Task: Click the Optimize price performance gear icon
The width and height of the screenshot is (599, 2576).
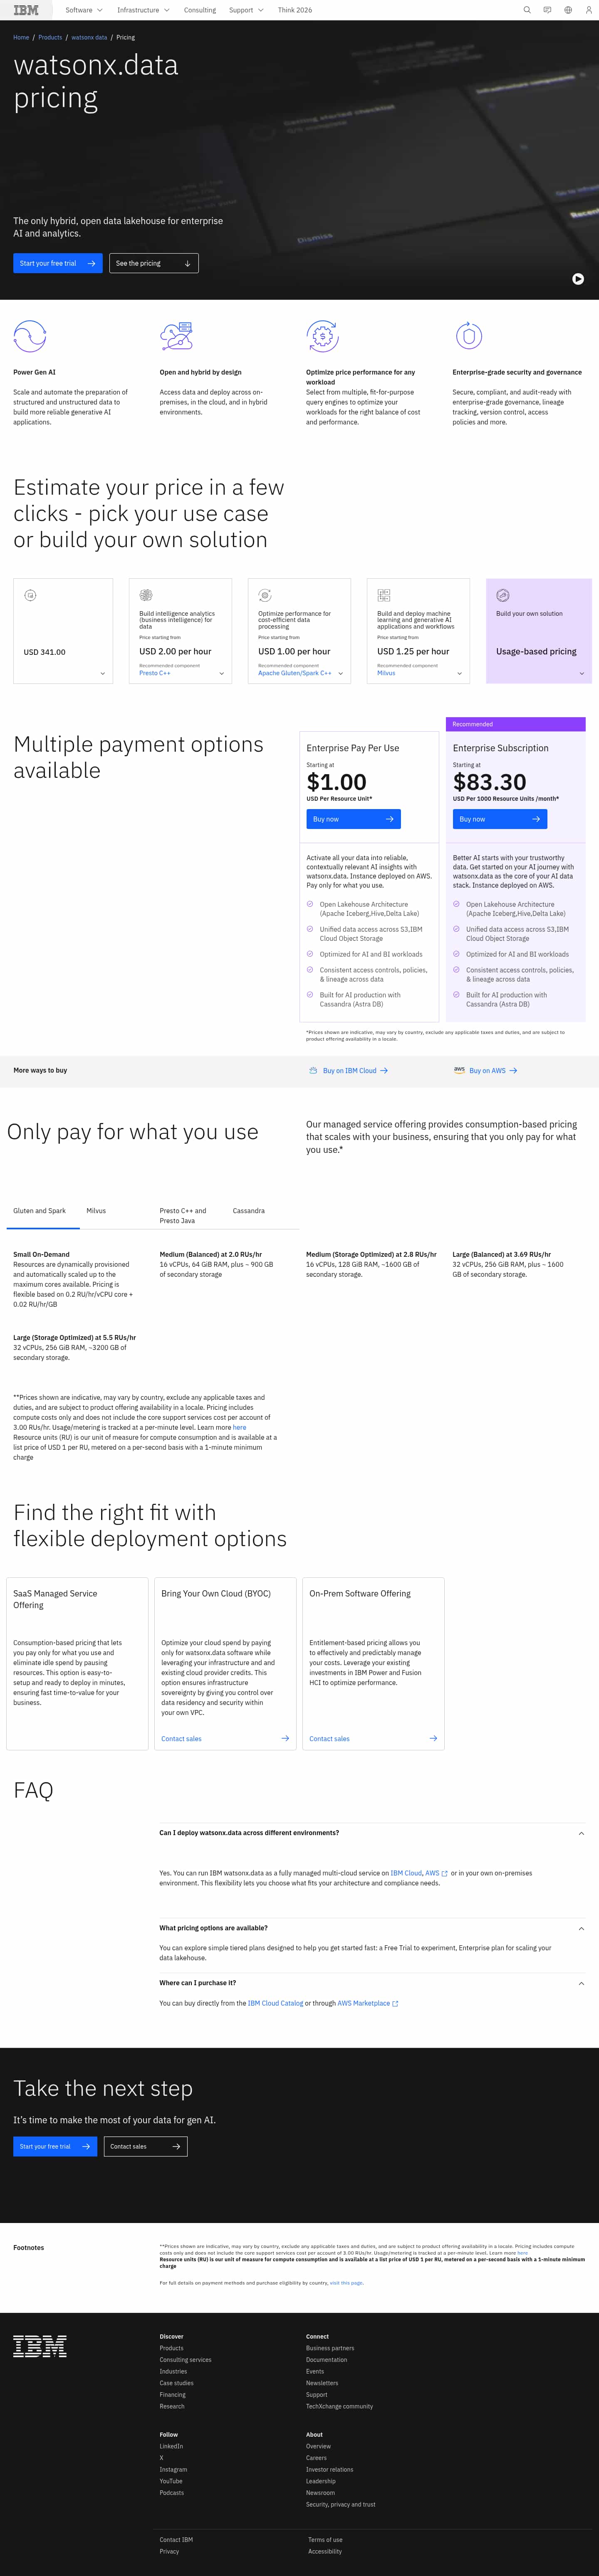Action: (322, 336)
